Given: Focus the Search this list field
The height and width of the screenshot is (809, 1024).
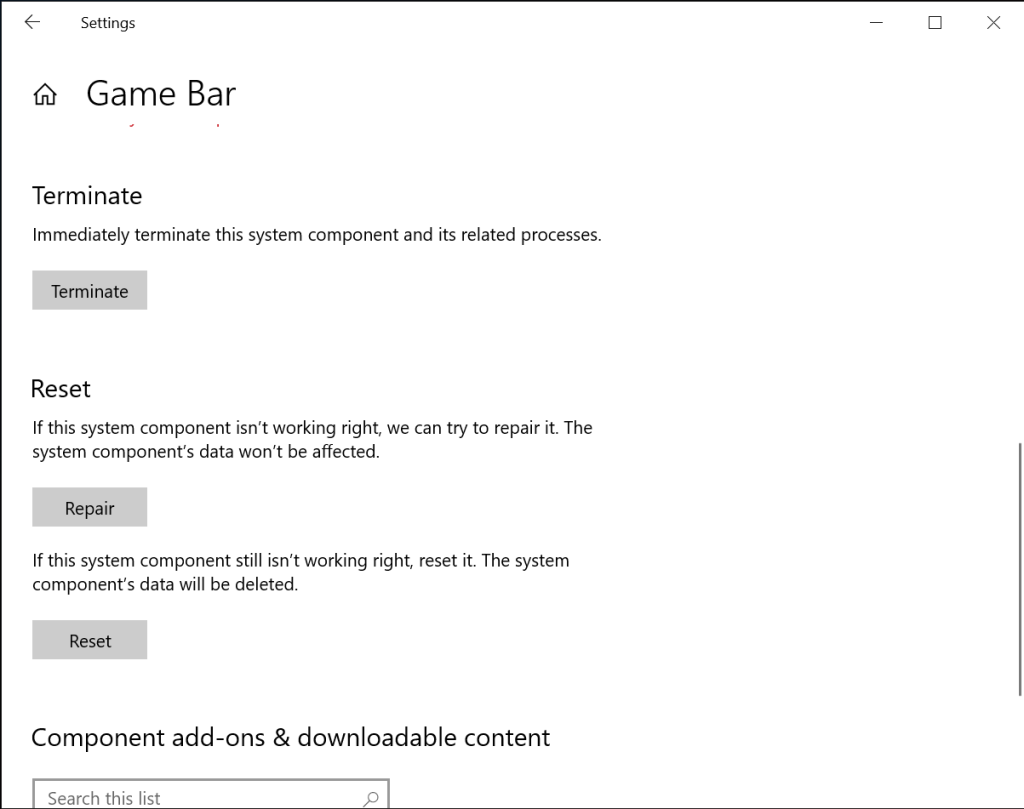Looking at the screenshot, I should tap(211, 795).
